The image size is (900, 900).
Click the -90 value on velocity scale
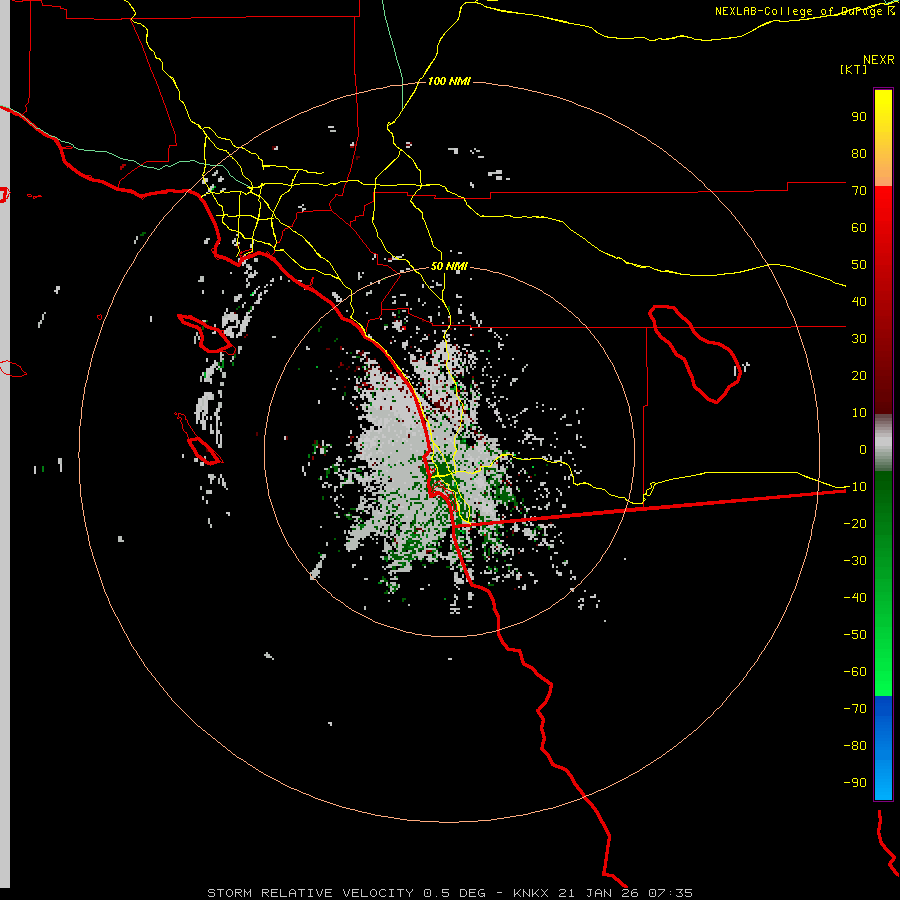[855, 783]
